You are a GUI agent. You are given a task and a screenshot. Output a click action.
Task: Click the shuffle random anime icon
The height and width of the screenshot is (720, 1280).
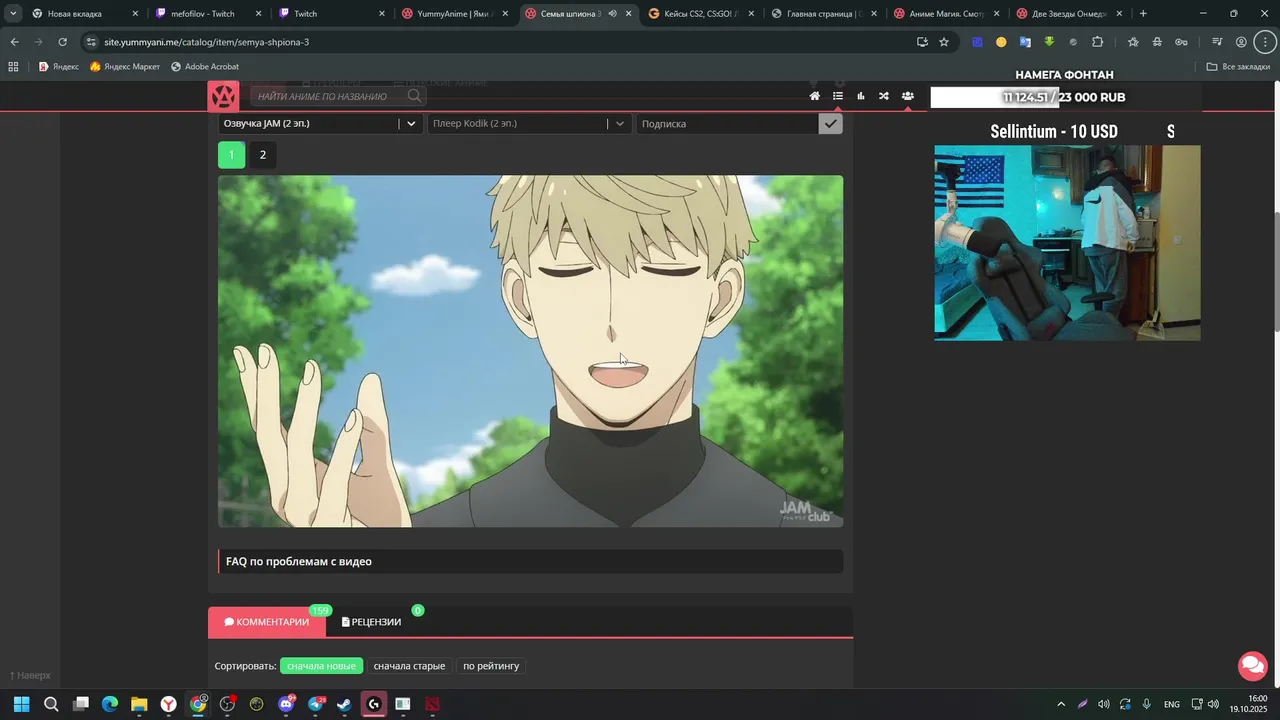[x=884, y=96]
